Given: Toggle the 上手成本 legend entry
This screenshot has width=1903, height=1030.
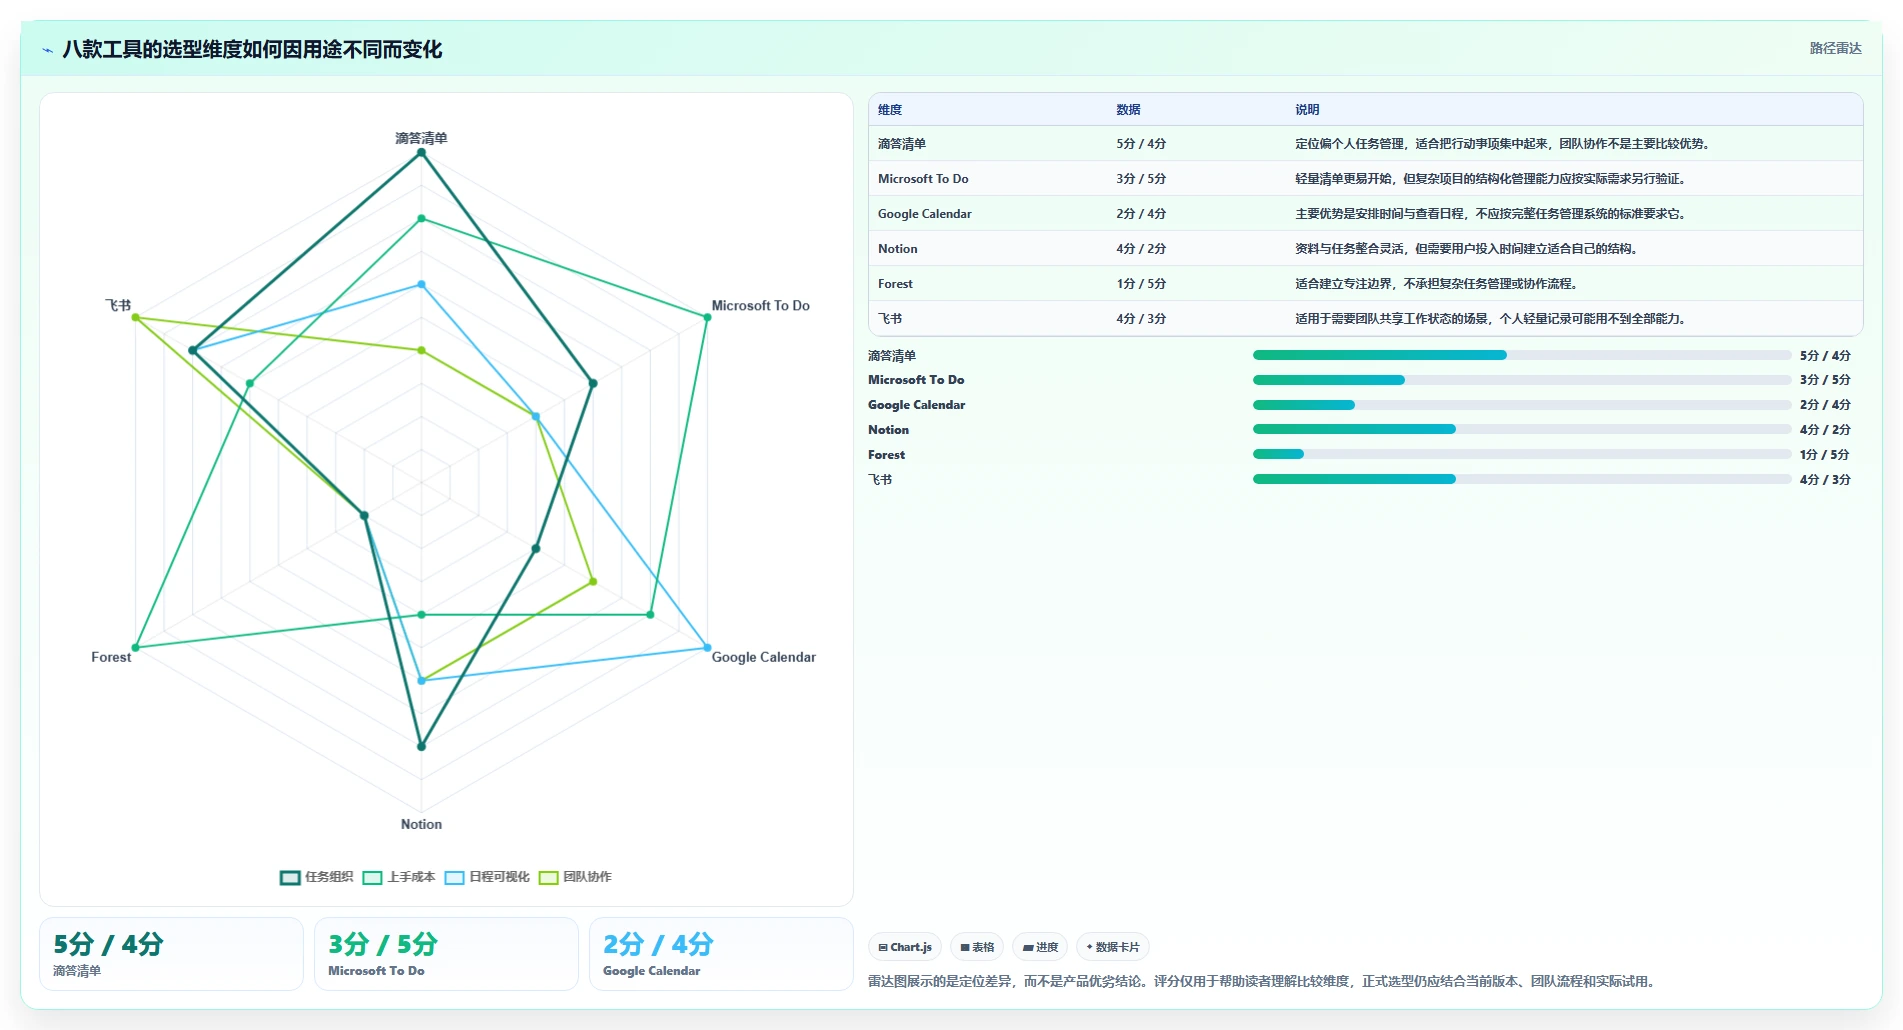Looking at the screenshot, I should coord(399,877).
